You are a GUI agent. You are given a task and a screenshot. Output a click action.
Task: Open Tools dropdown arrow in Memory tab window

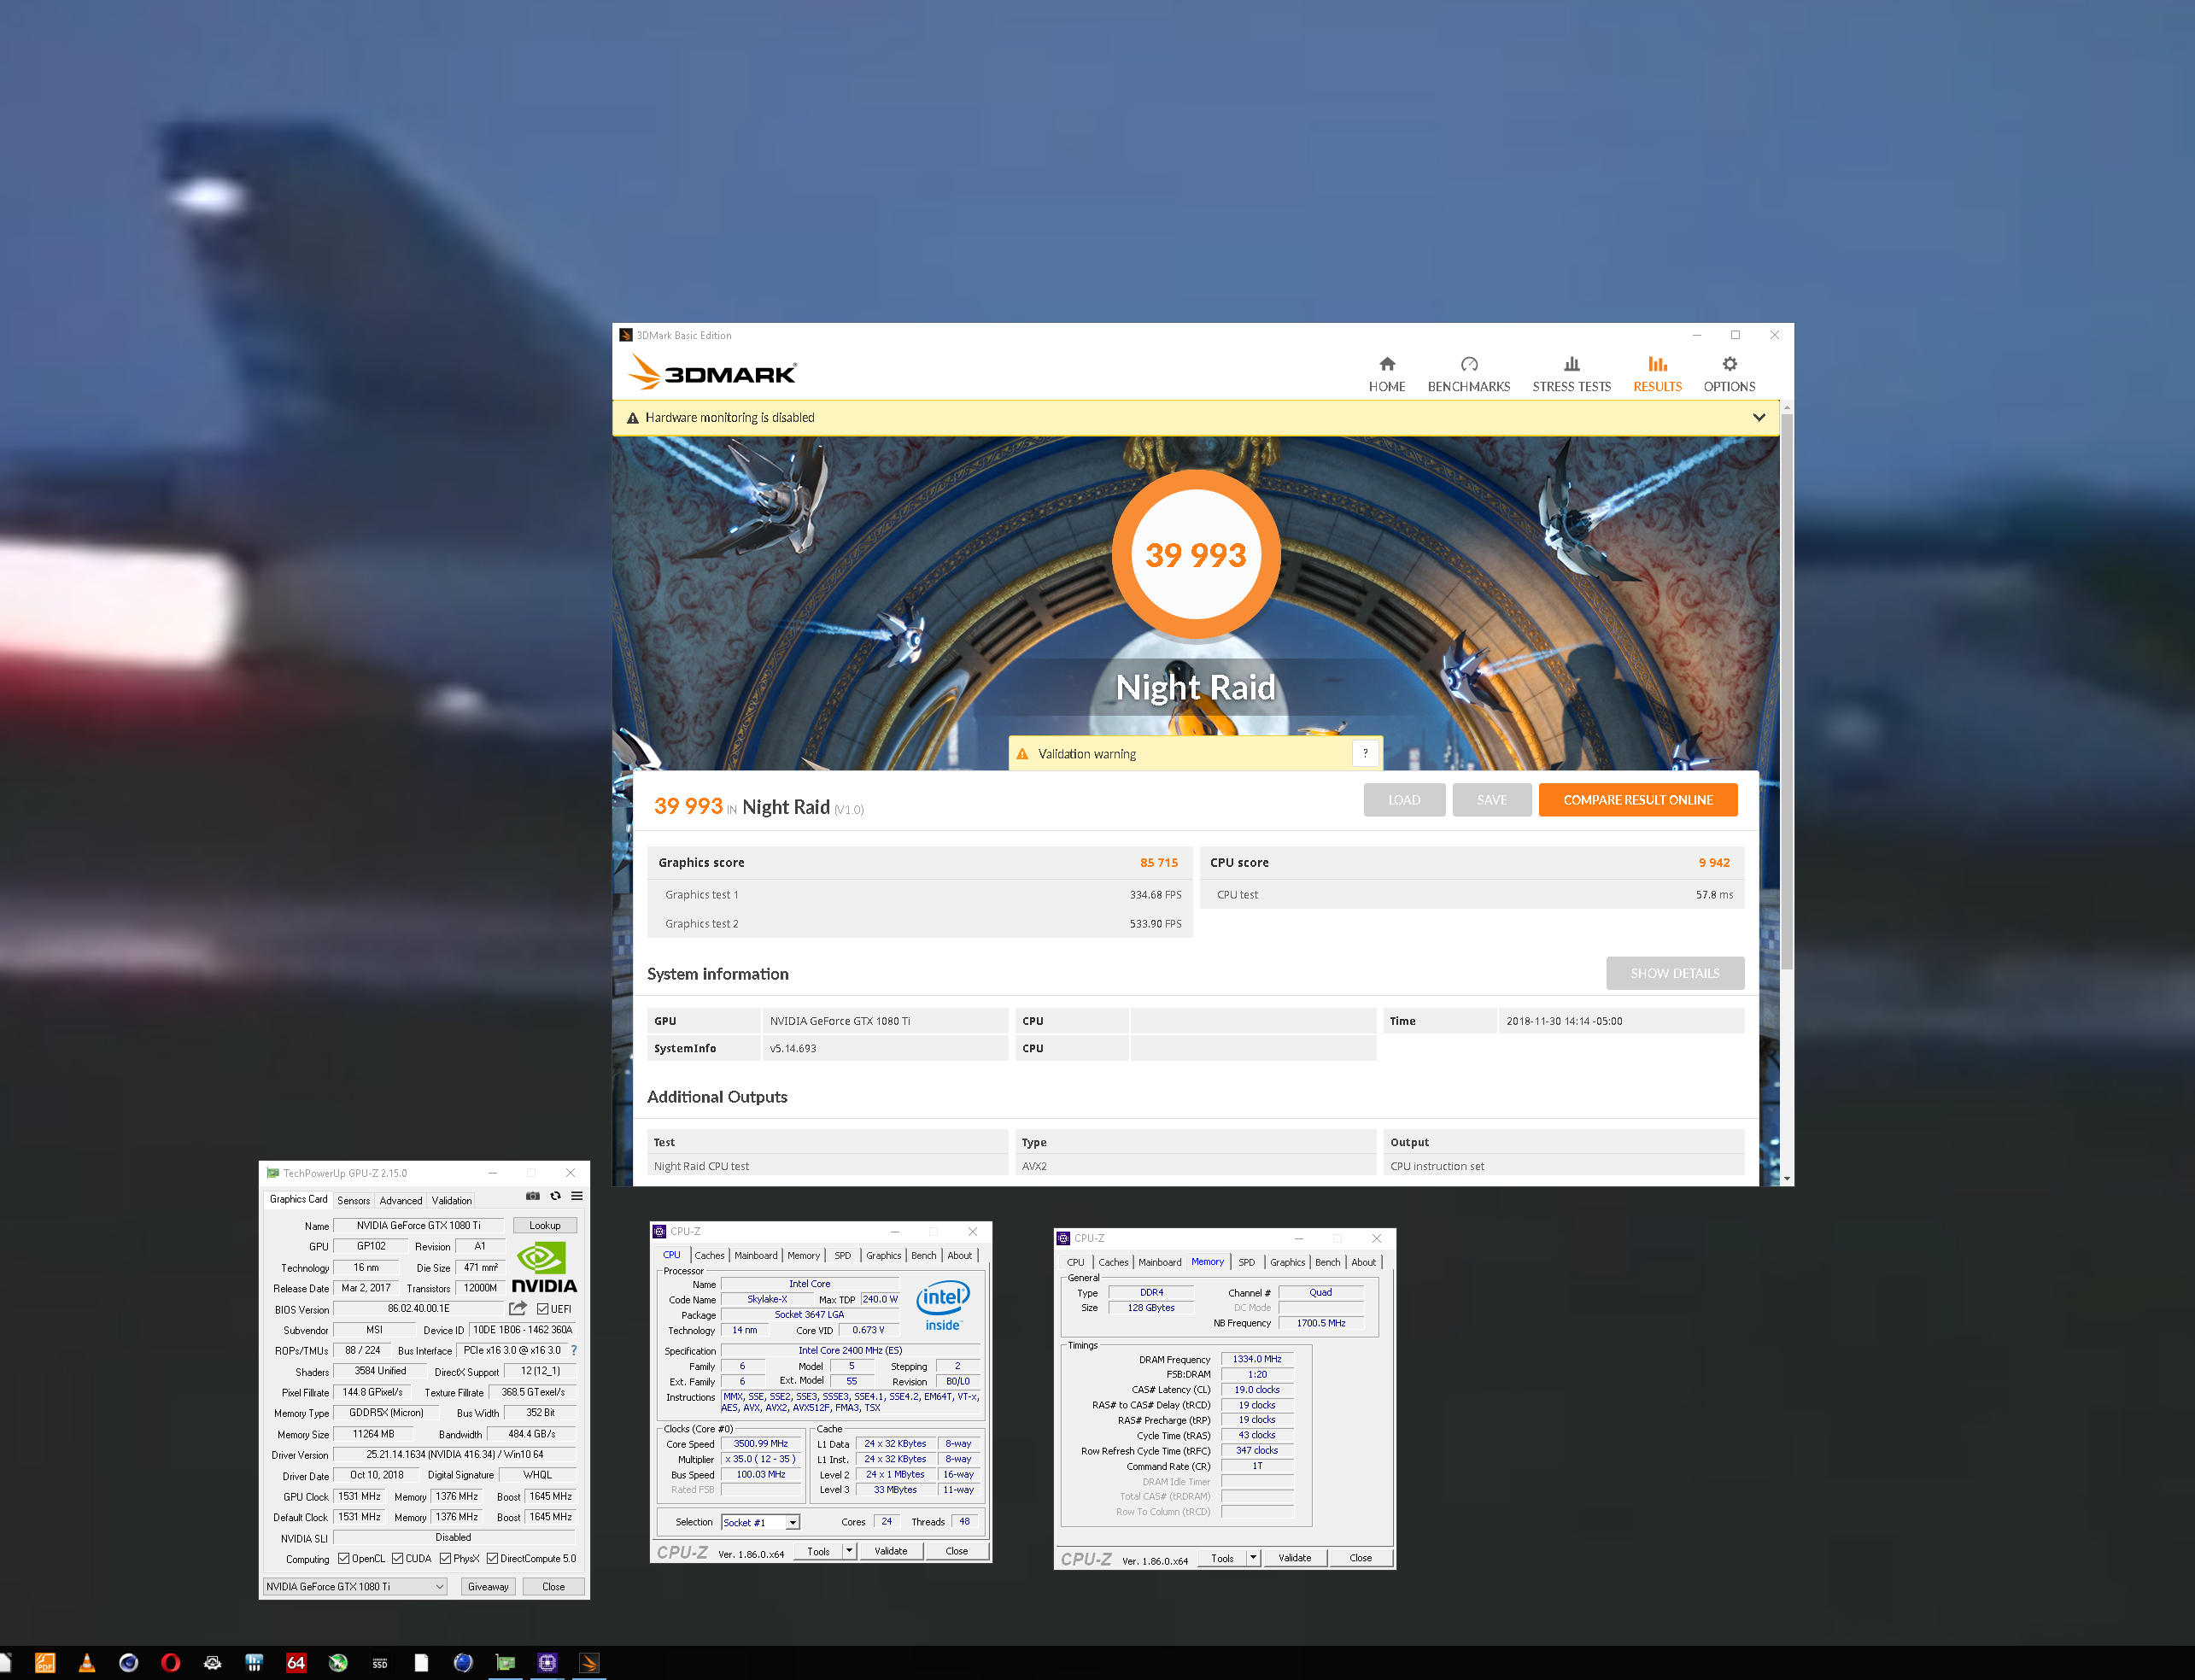1253,1557
